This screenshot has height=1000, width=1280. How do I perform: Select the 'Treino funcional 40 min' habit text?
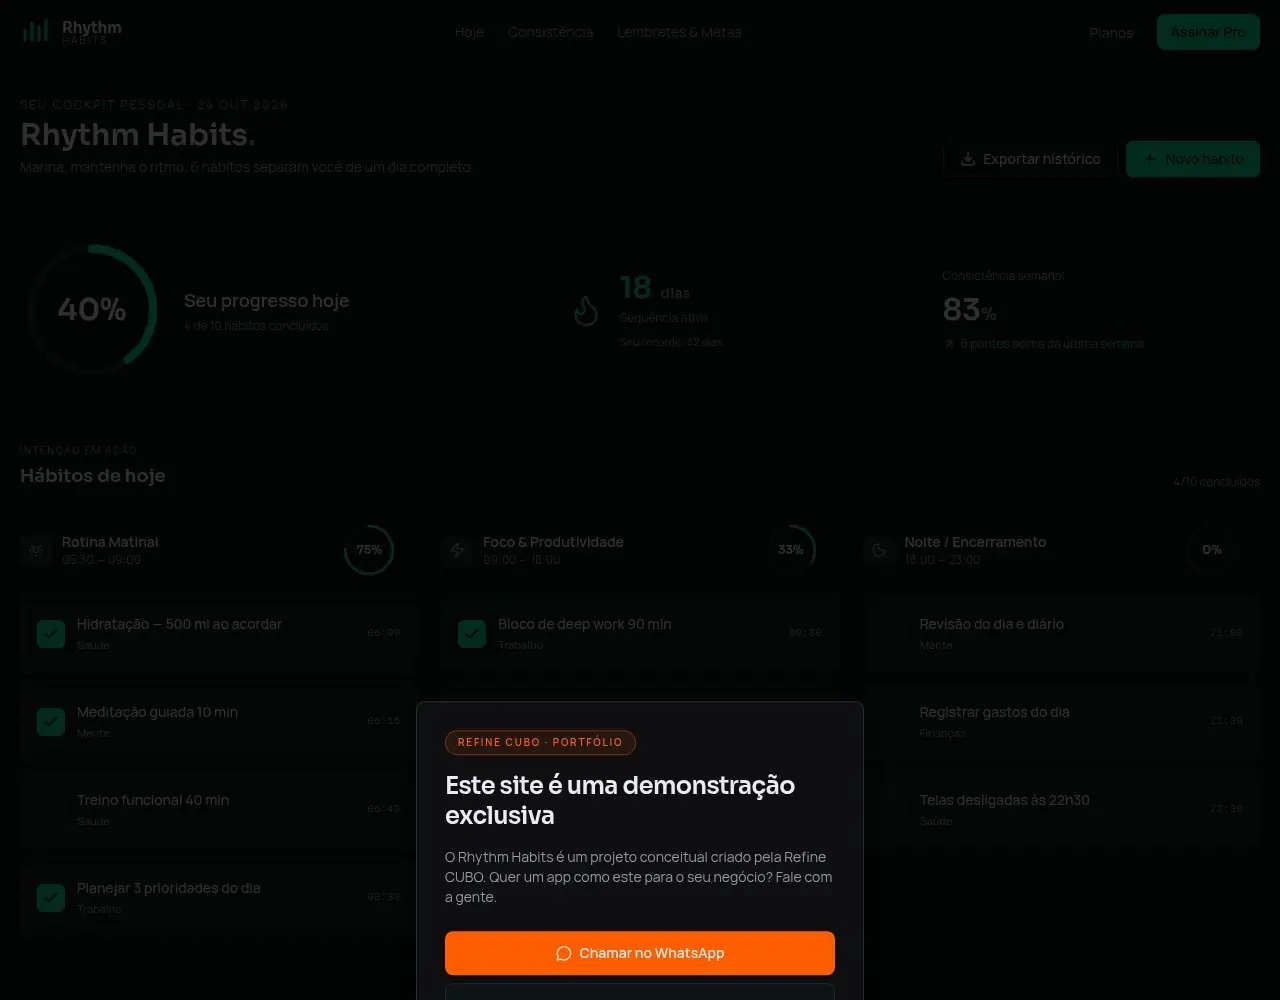click(153, 800)
